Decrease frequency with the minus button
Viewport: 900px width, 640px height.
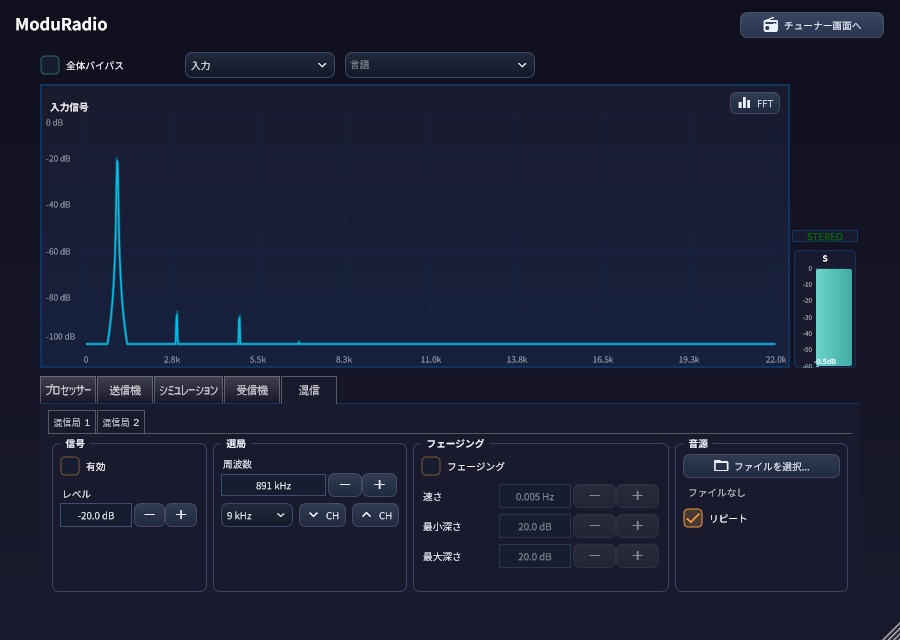pyautogui.click(x=345, y=485)
